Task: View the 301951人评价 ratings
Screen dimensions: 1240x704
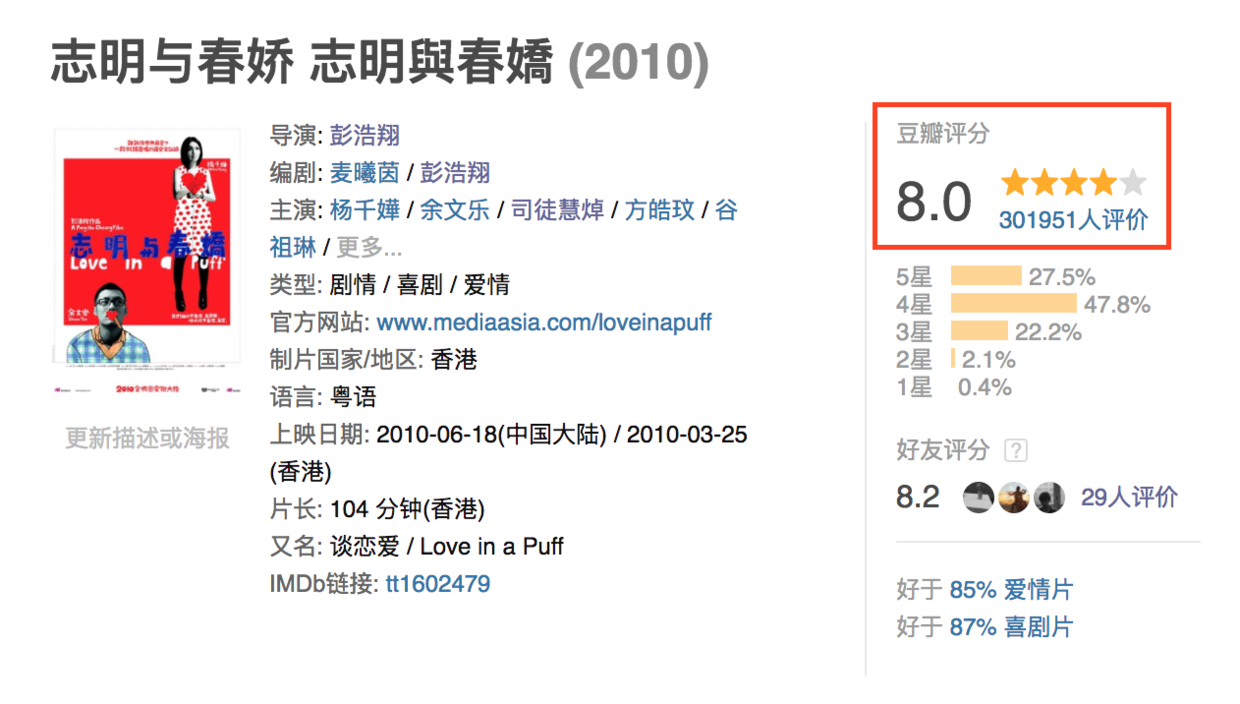Action: click(x=1073, y=220)
